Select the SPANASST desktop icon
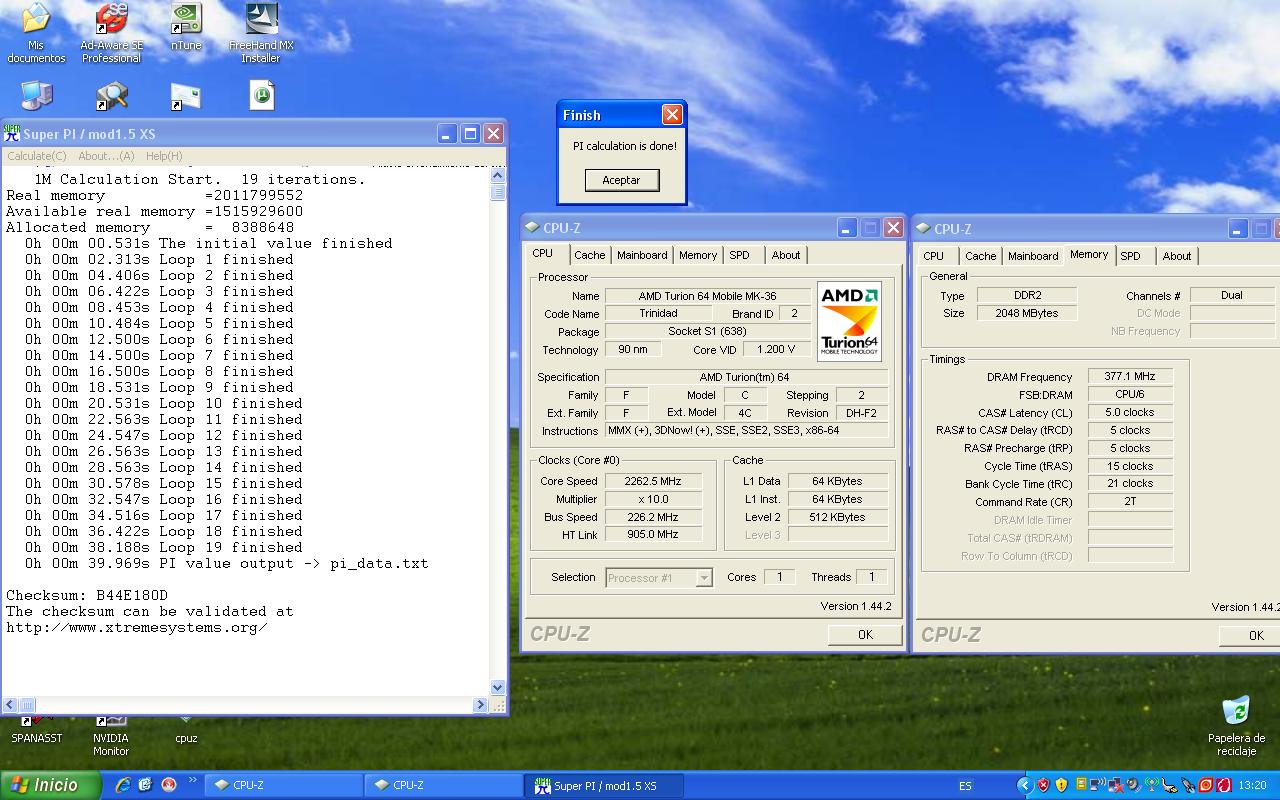Viewport: 1280px width, 800px height. click(37, 730)
